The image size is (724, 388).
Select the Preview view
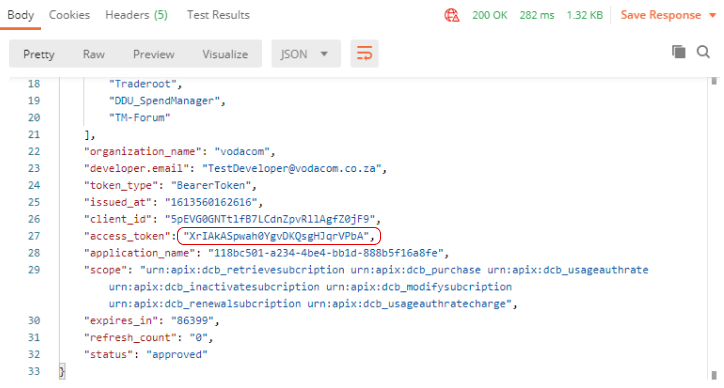(x=154, y=54)
